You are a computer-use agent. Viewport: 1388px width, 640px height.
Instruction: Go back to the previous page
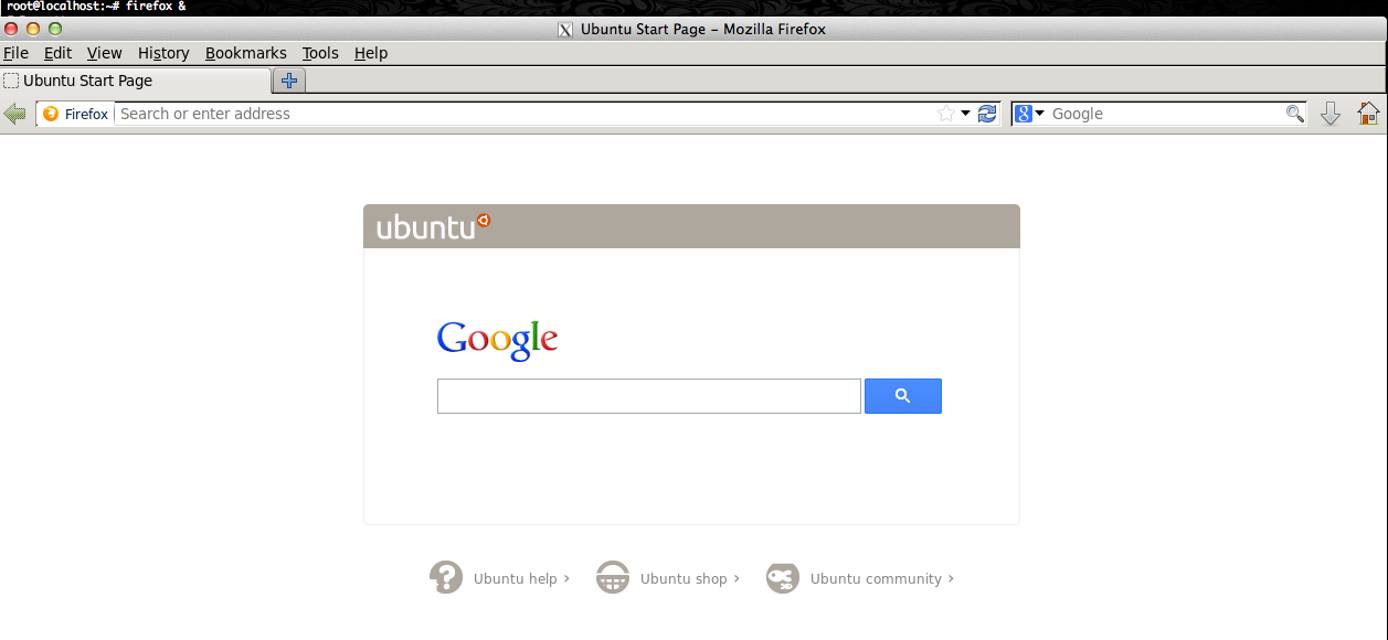[x=14, y=113]
